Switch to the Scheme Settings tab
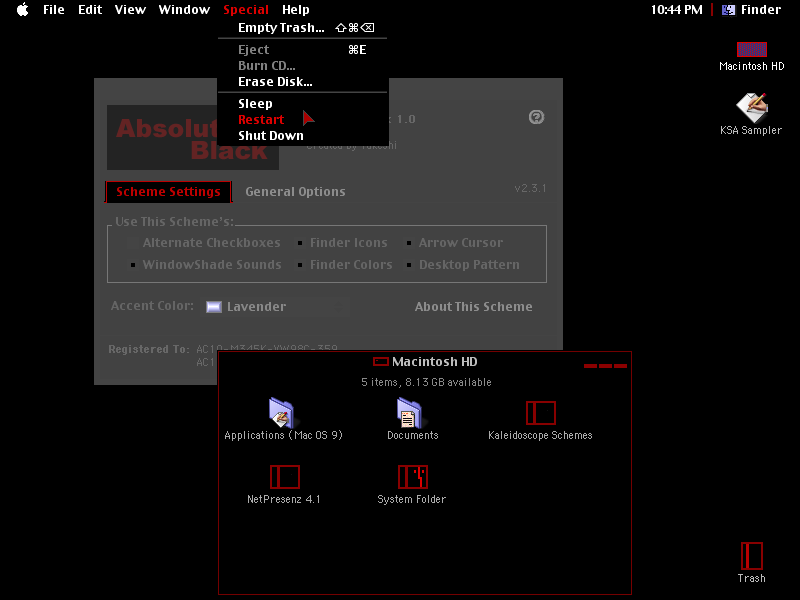 coord(168,192)
